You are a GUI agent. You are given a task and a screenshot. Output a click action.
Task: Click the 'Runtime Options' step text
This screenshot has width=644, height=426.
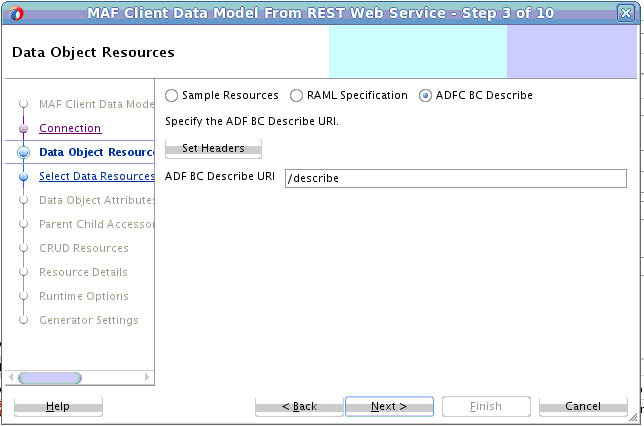(84, 296)
